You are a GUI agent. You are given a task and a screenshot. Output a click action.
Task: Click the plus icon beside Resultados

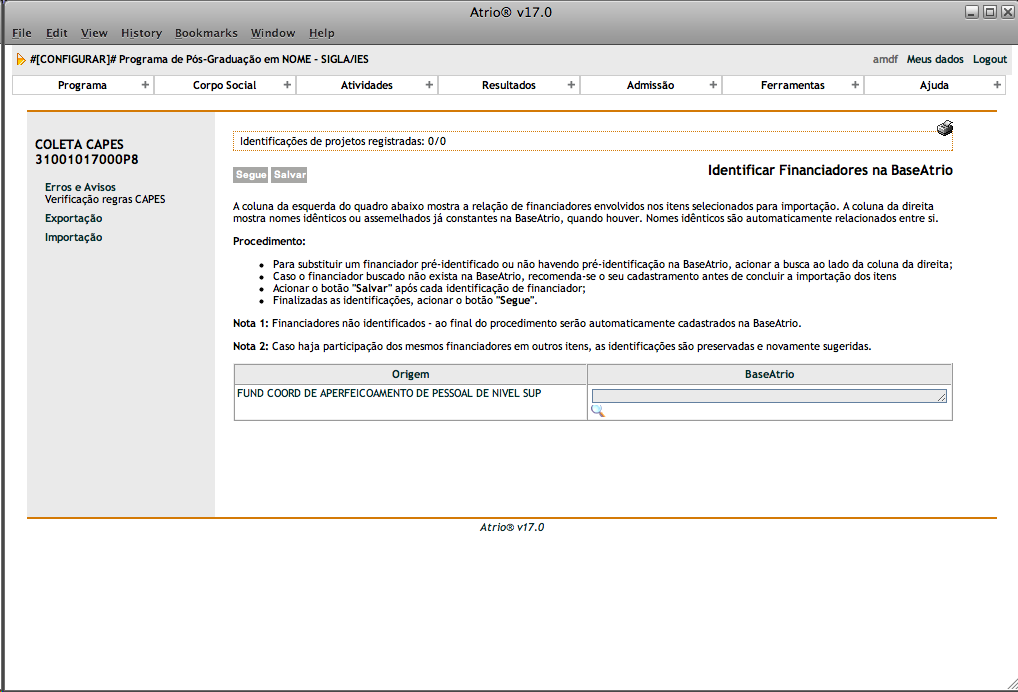pos(571,85)
